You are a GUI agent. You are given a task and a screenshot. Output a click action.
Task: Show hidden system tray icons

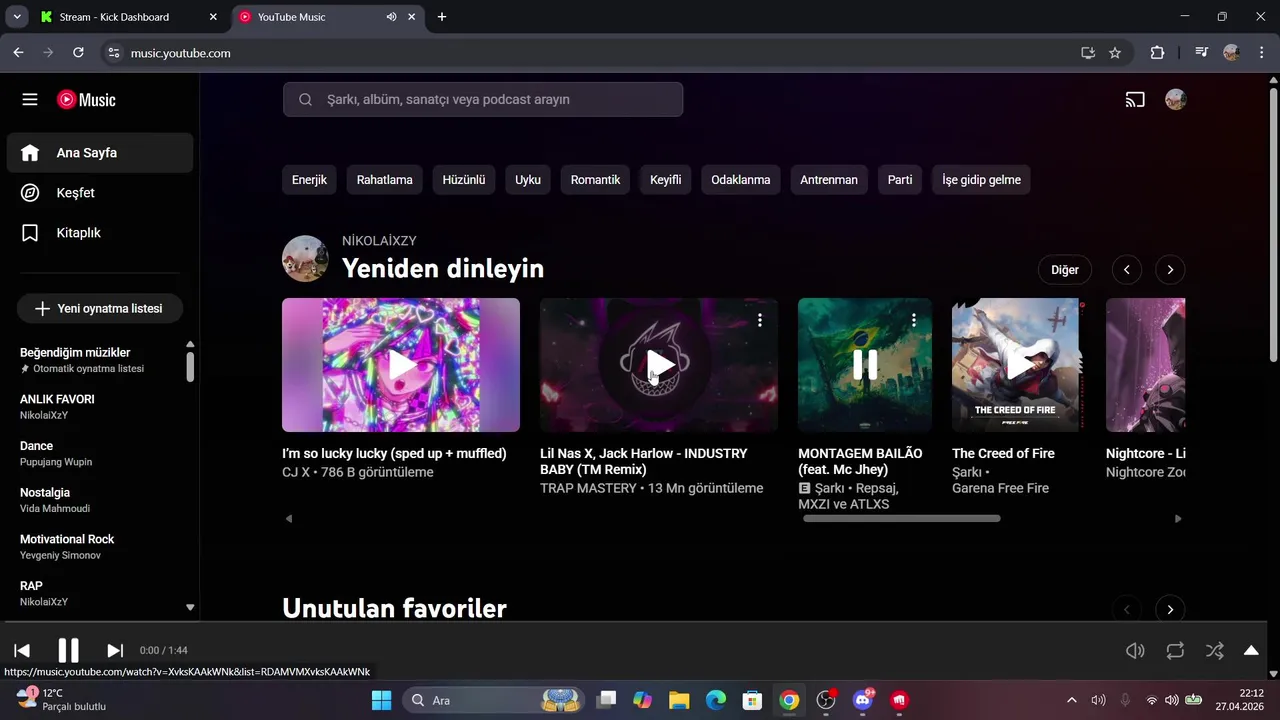click(x=1072, y=700)
